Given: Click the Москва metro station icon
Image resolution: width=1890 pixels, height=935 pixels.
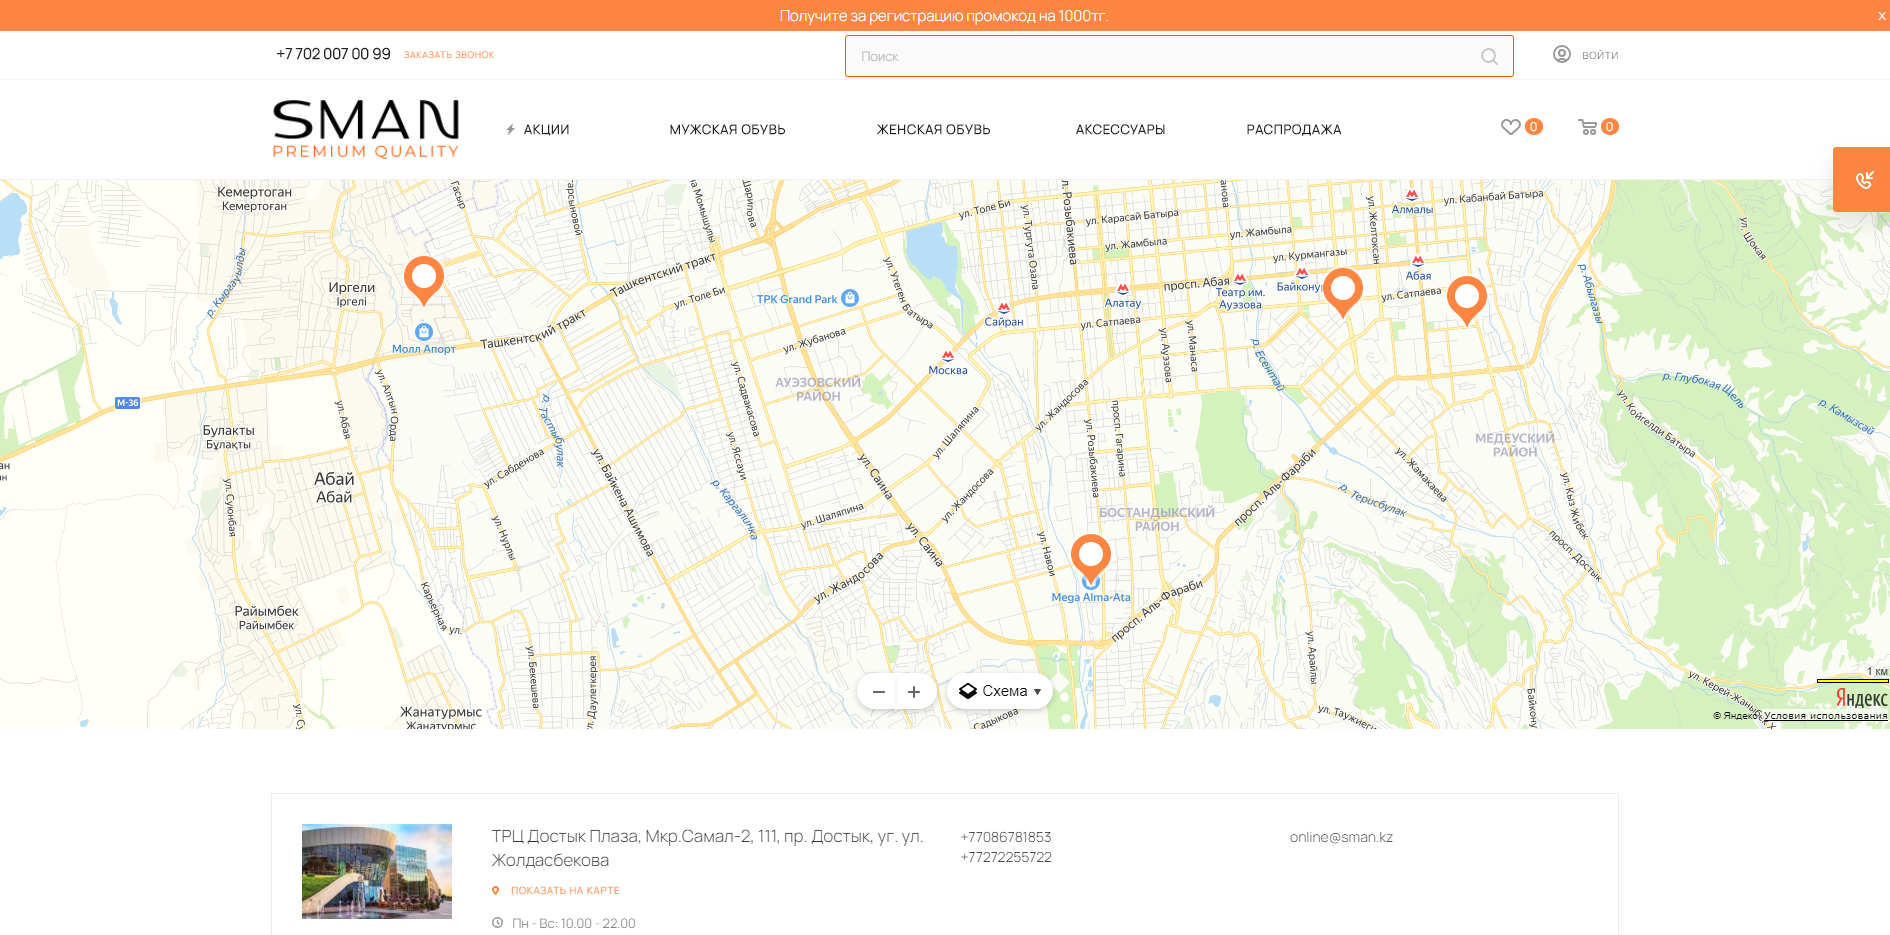Looking at the screenshot, I should pyautogui.click(x=948, y=356).
